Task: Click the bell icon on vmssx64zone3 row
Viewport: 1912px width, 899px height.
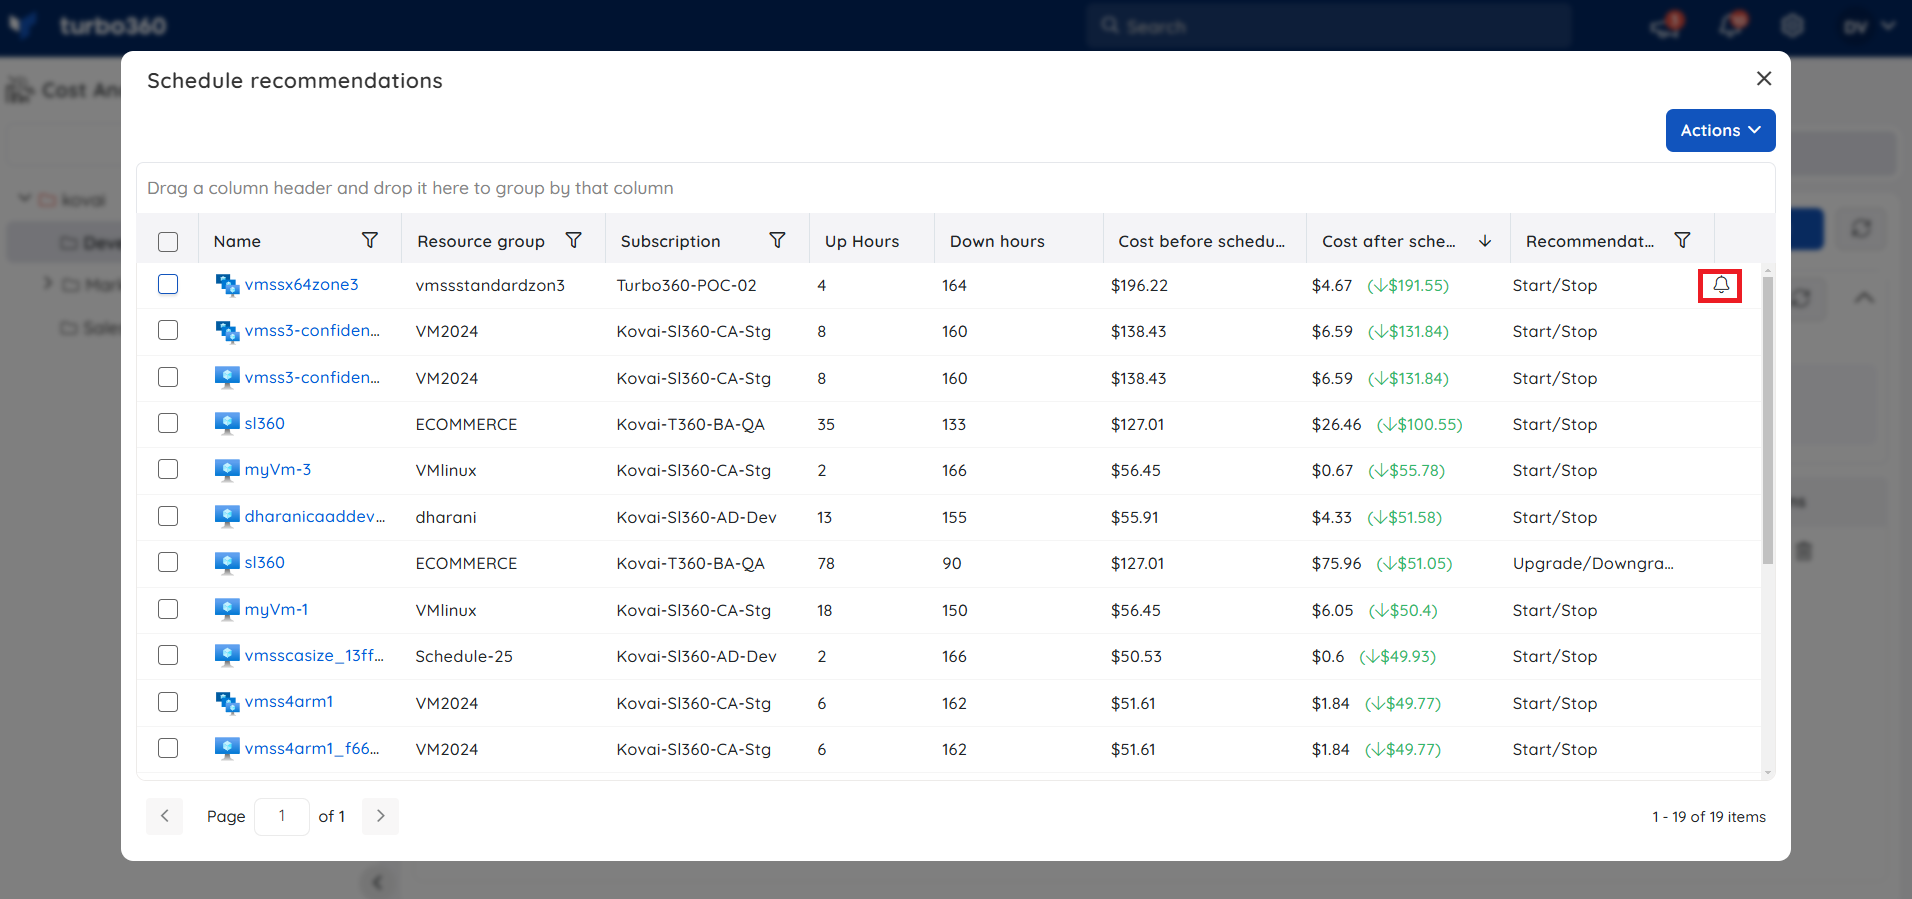Action: [x=1721, y=285]
